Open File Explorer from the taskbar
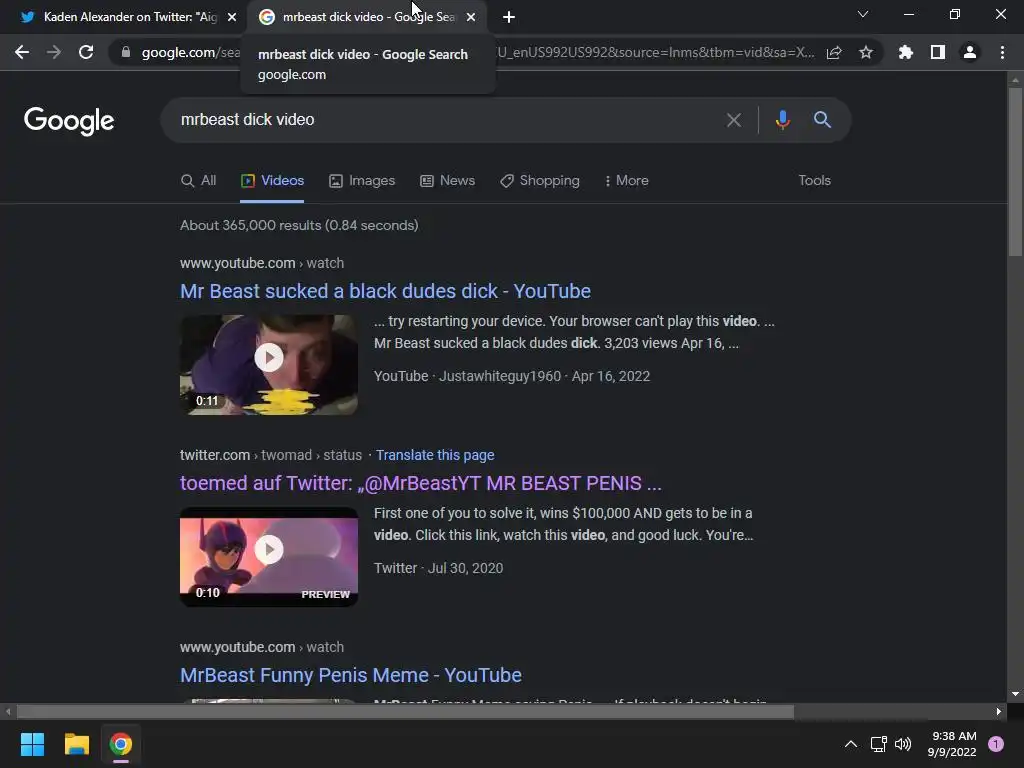The height and width of the screenshot is (768, 1024). (76, 744)
